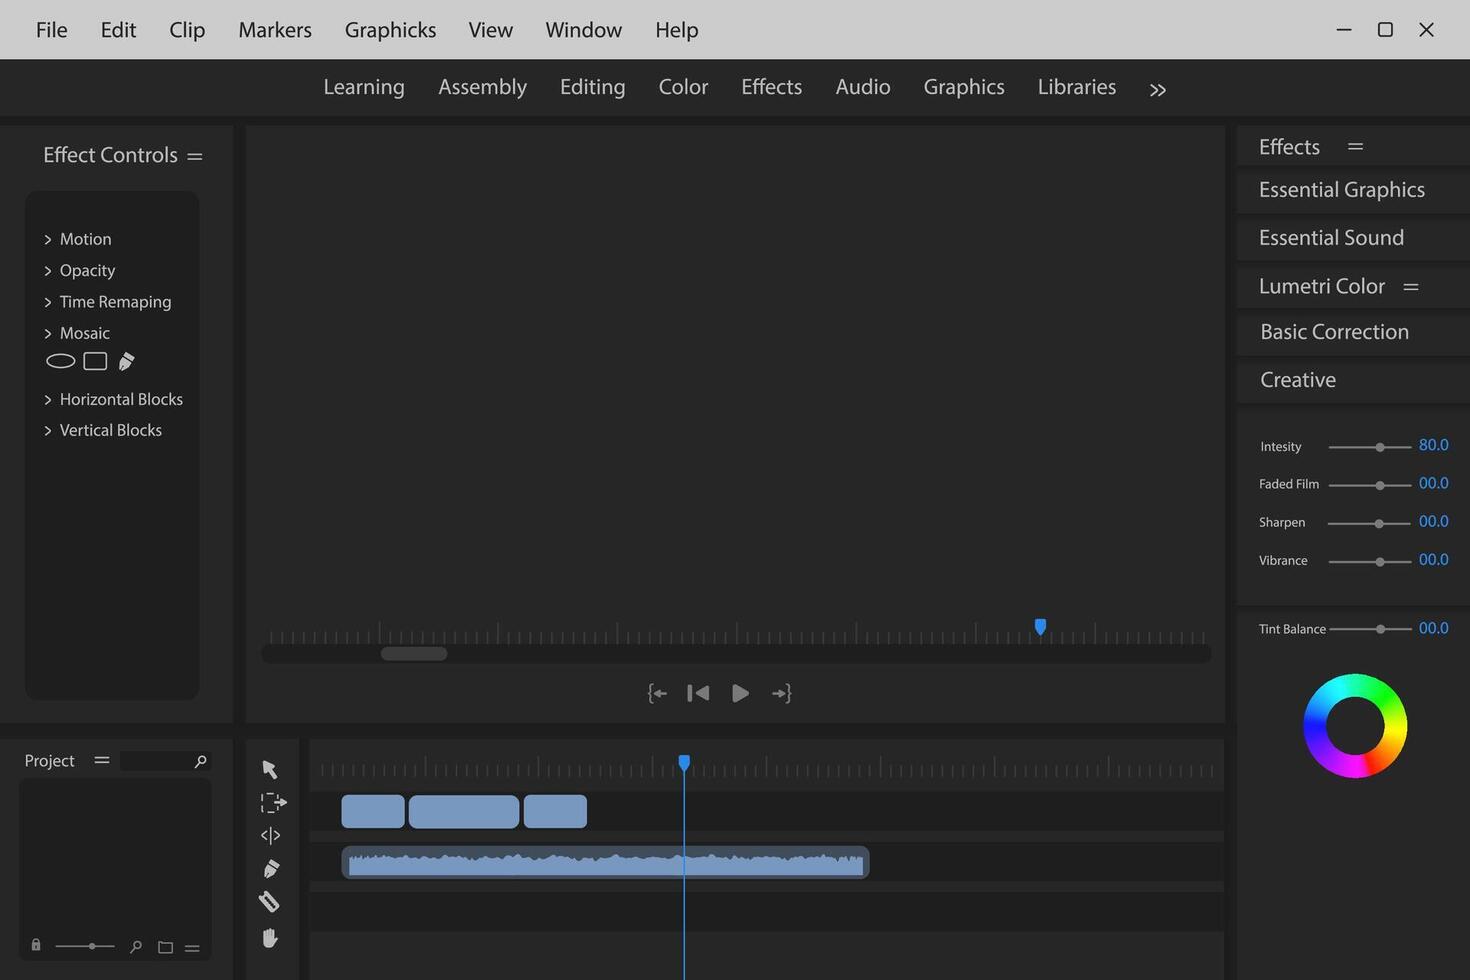Play the preview video
The height and width of the screenshot is (980, 1470).
(x=740, y=693)
